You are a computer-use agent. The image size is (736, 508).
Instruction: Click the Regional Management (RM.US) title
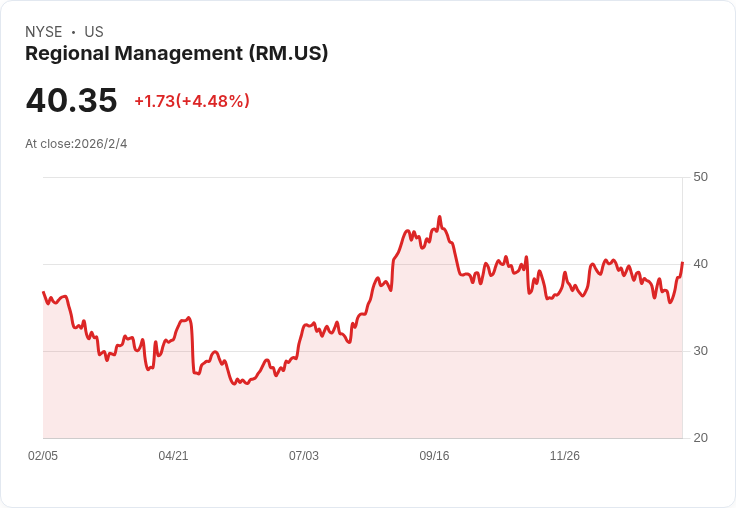coord(176,53)
